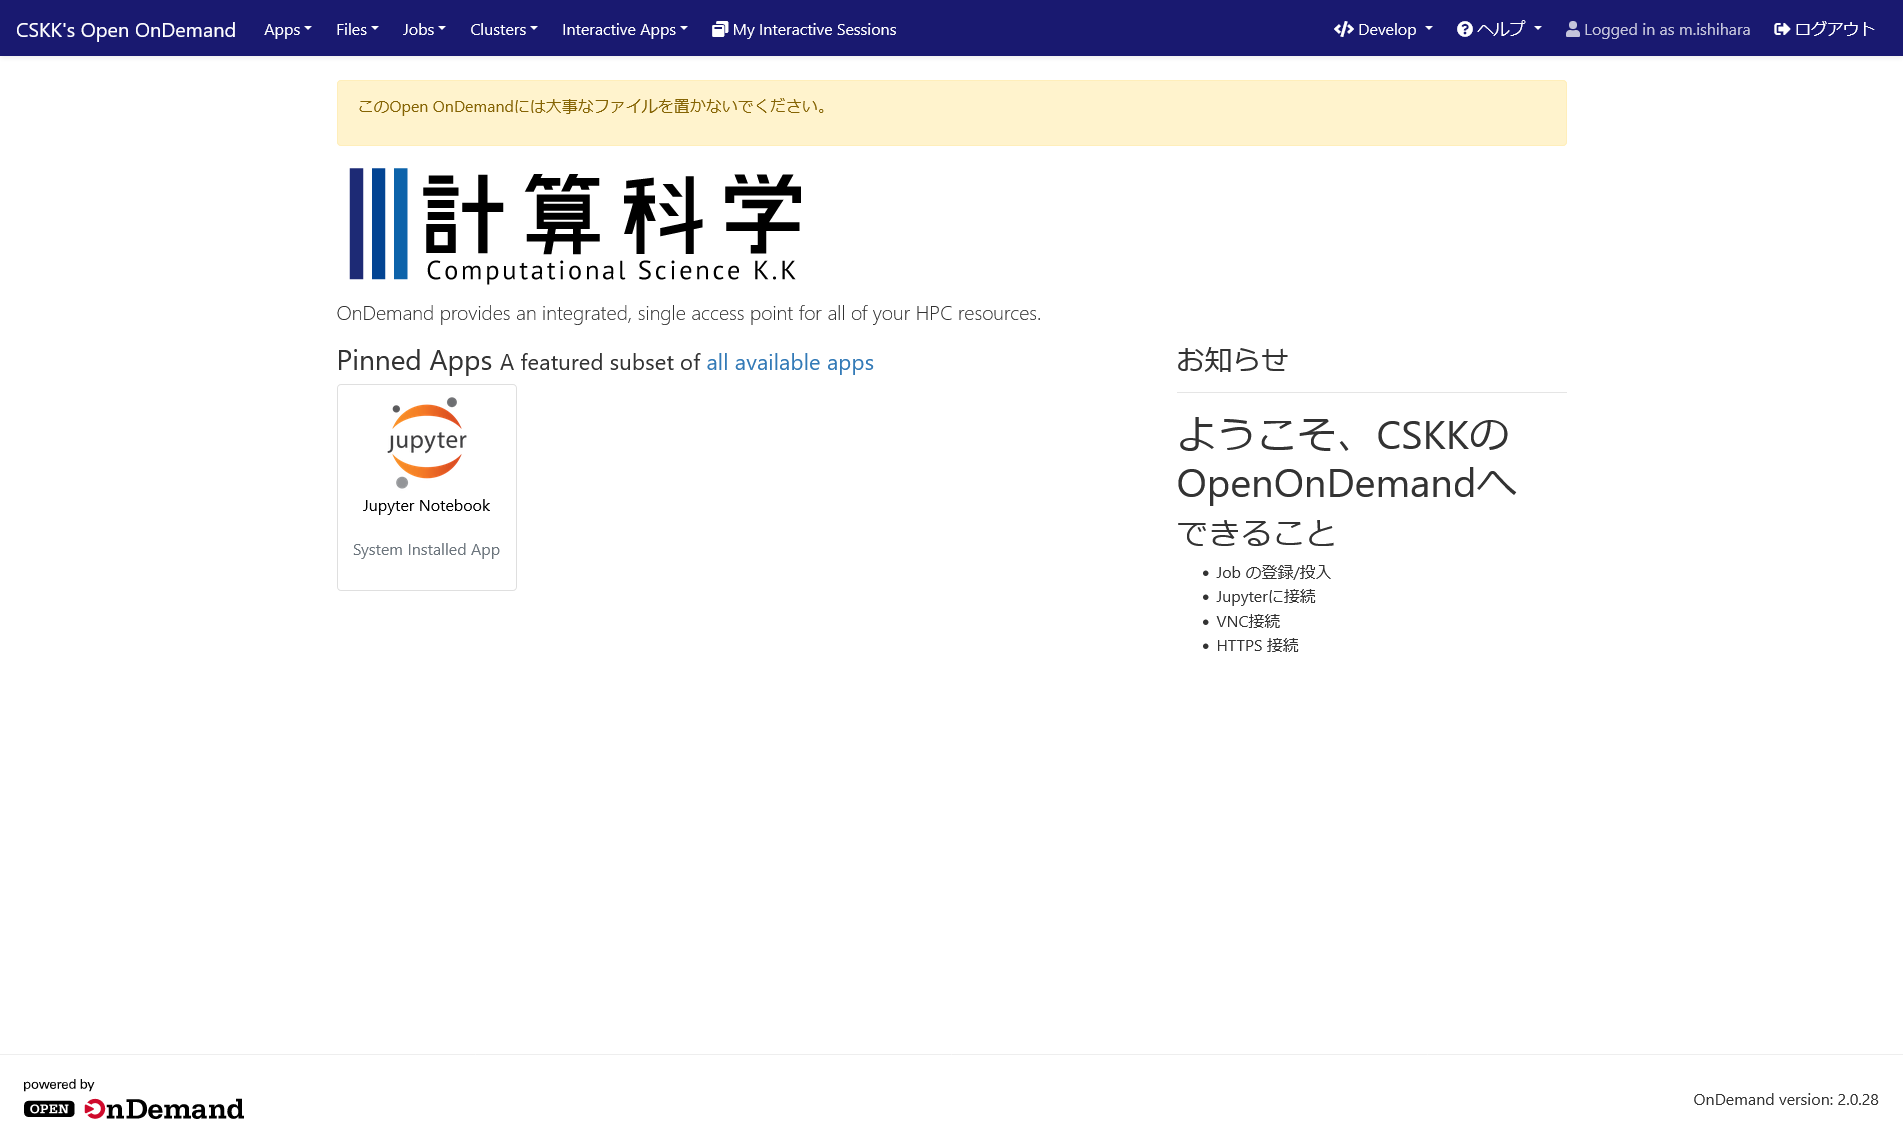The width and height of the screenshot is (1903, 1143).
Task: Click 'VNC接続' list item
Action: [1248, 621]
